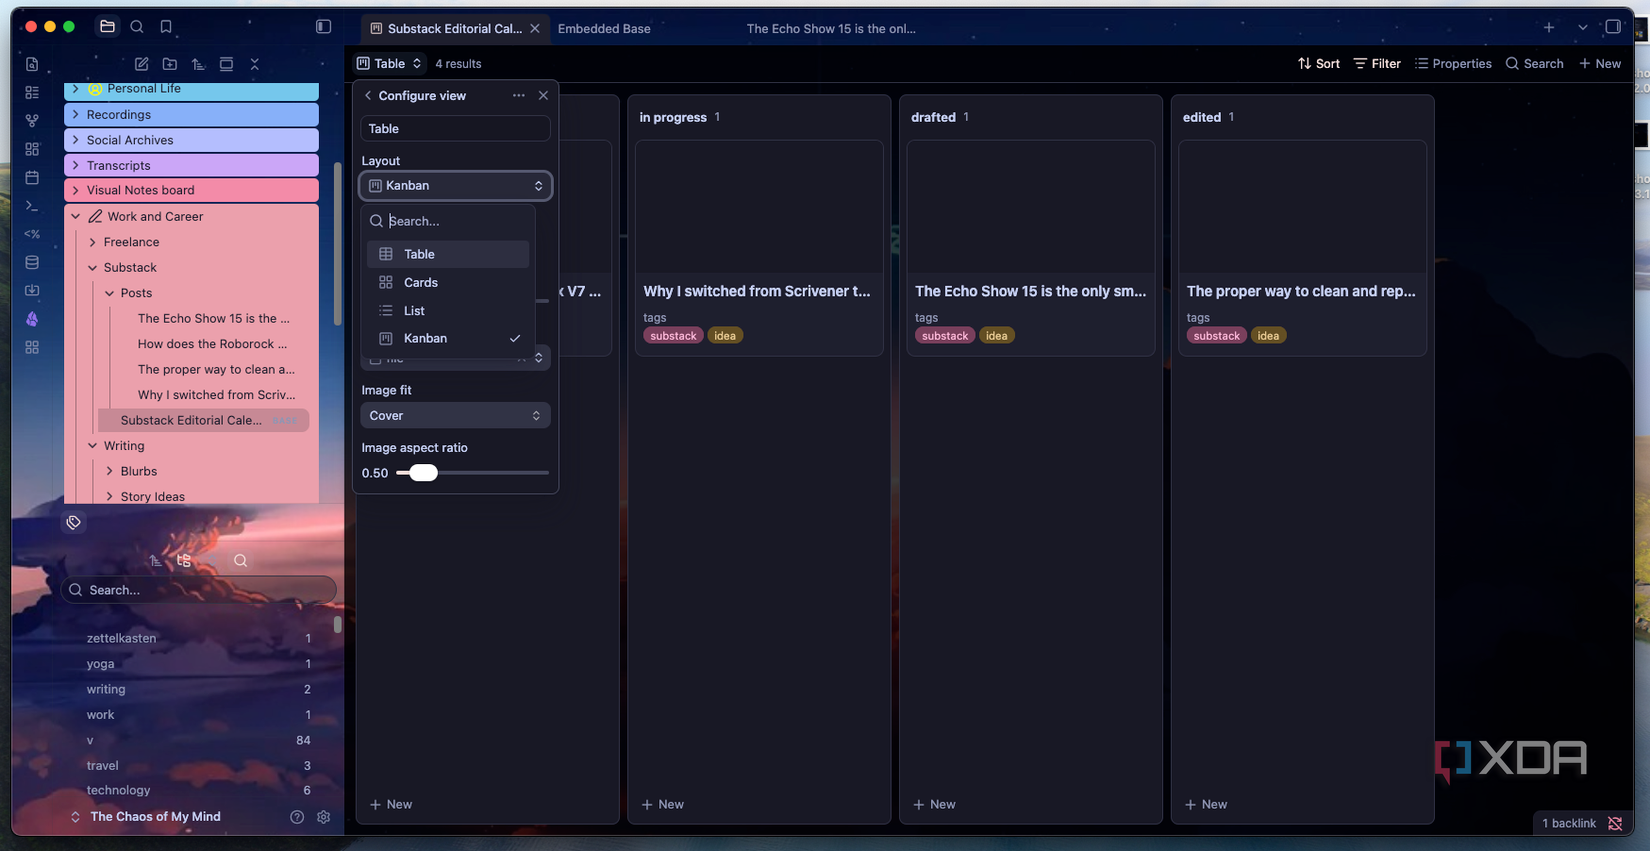This screenshot has width=1650, height=851.
Task: Expand the Freelance folder
Action: [x=93, y=242]
